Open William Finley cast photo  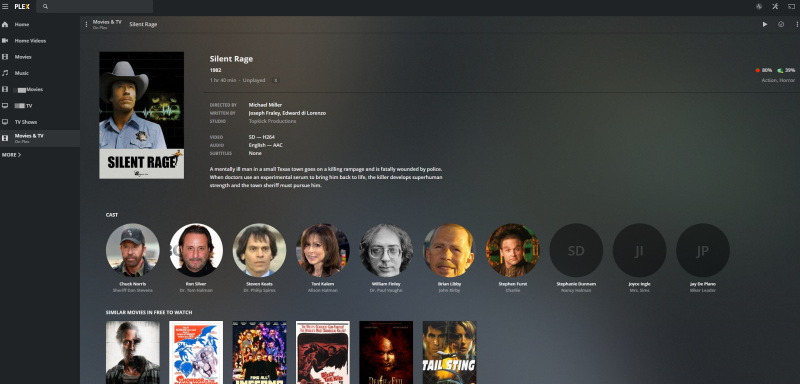(386, 250)
